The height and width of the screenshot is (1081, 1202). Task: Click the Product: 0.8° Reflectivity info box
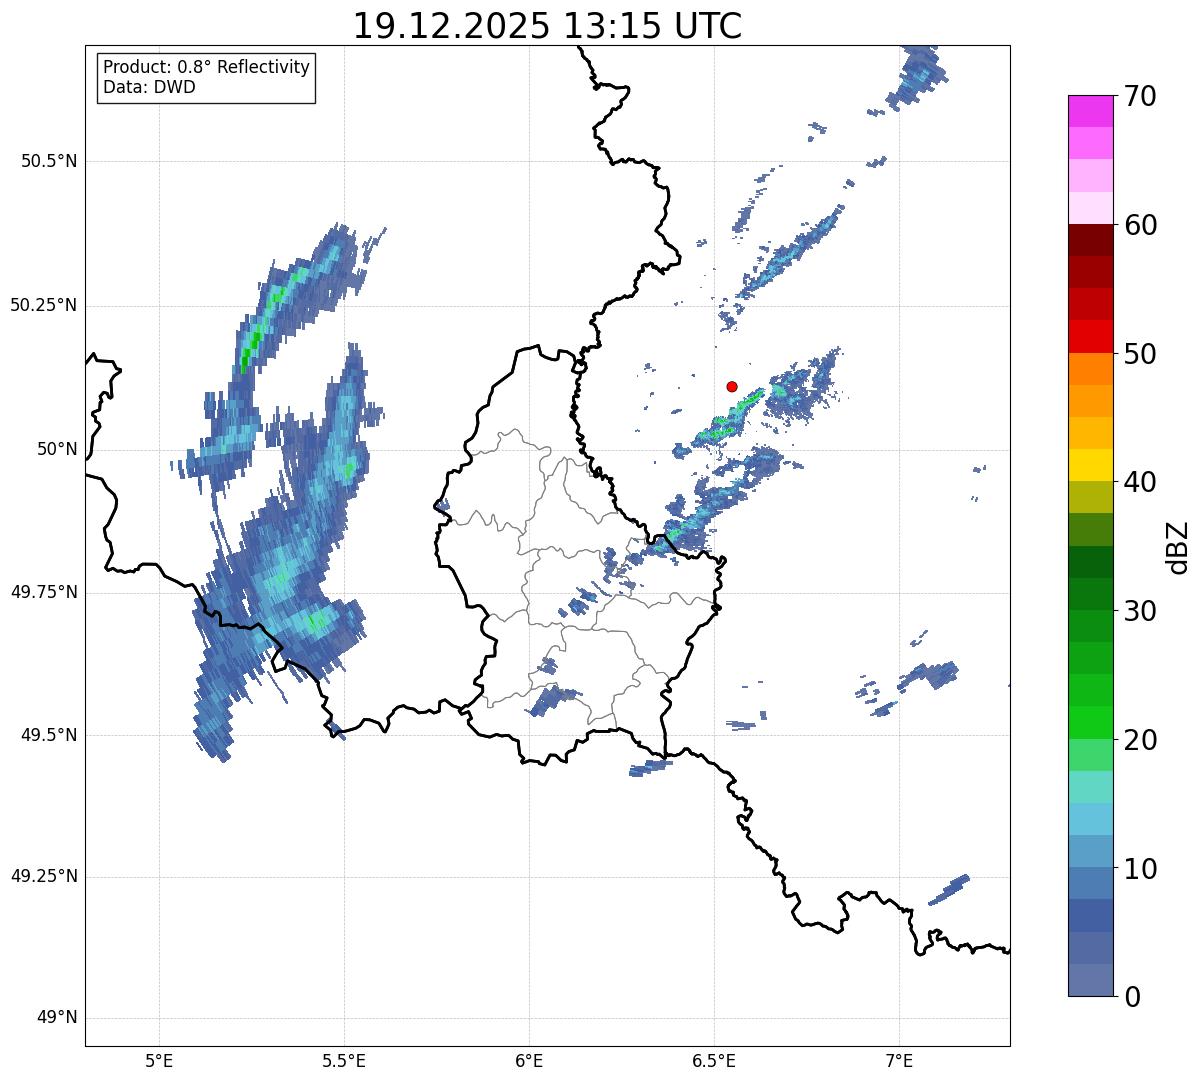[207, 77]
